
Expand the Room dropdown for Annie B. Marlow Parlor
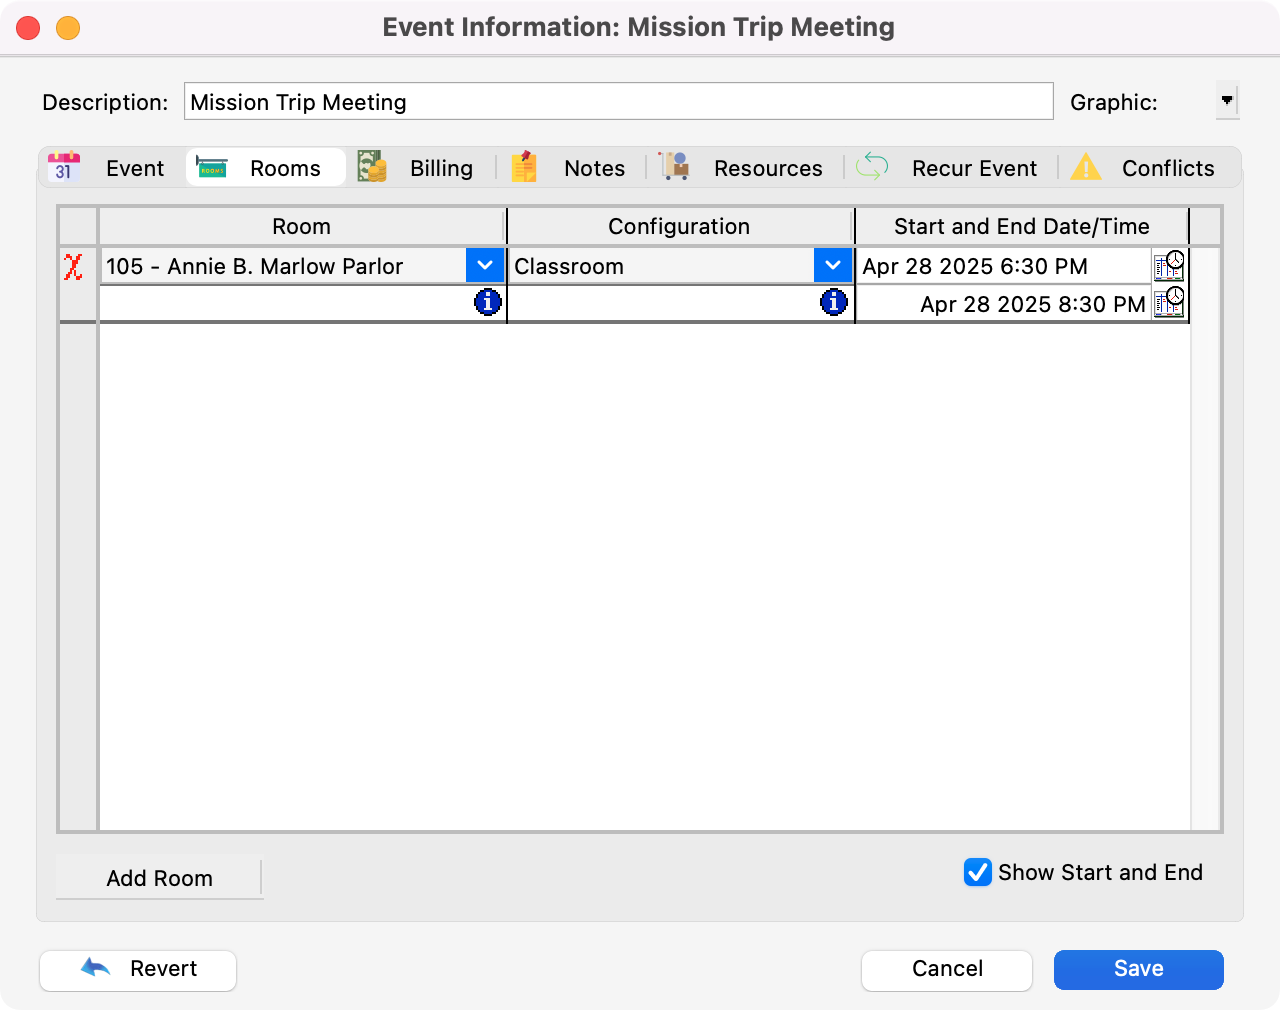point(485,266)
